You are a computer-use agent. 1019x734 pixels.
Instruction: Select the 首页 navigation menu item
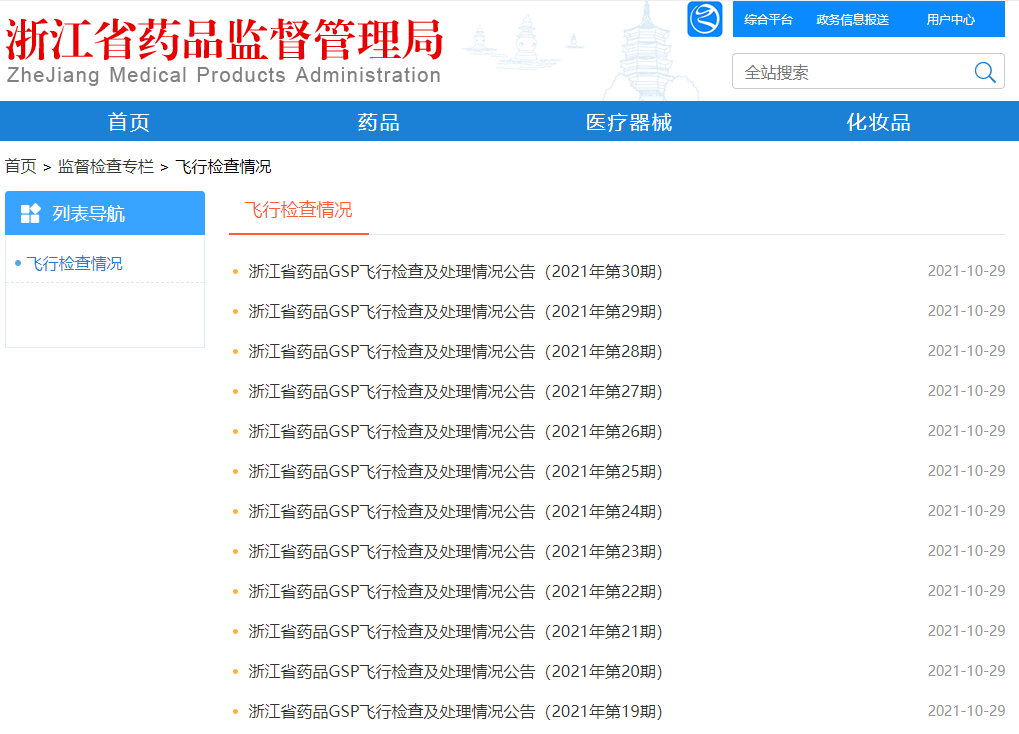129,122
